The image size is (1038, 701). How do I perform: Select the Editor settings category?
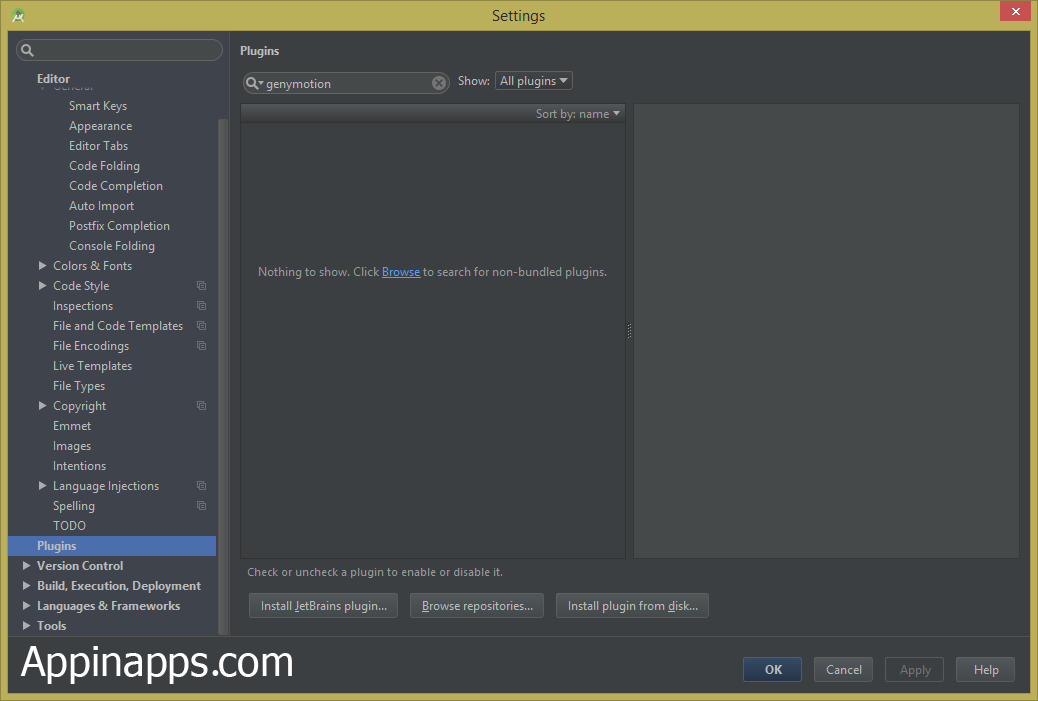(54, 79)
